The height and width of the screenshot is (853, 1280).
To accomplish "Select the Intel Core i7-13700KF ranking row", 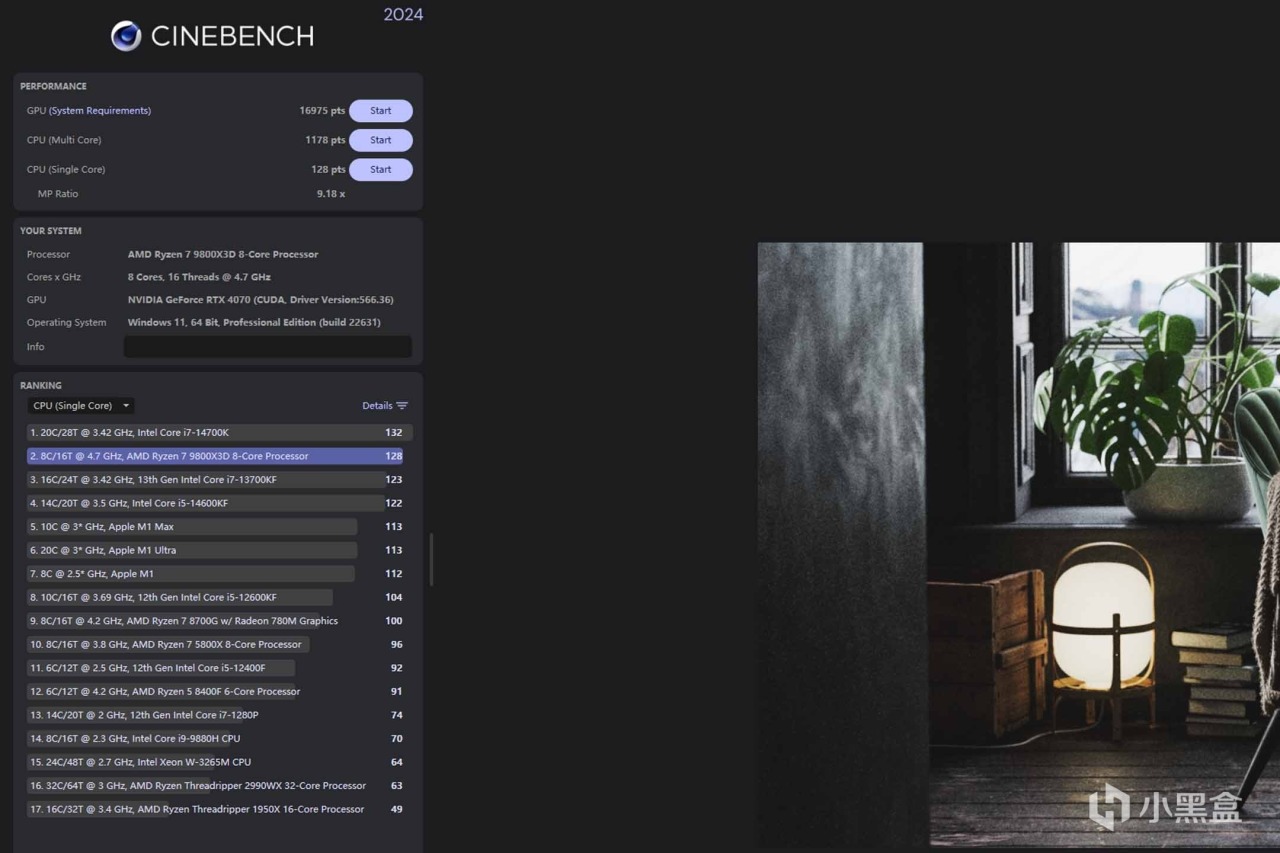I will click(x=219, y=480).
